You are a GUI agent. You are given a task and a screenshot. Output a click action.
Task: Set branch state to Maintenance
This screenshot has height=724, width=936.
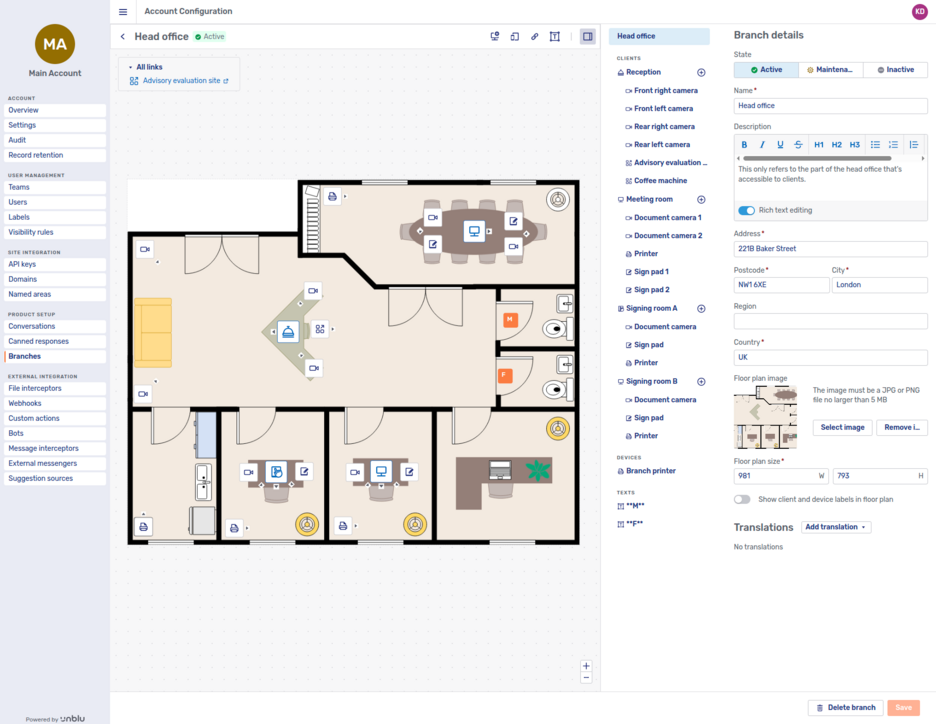coord(830,70)
